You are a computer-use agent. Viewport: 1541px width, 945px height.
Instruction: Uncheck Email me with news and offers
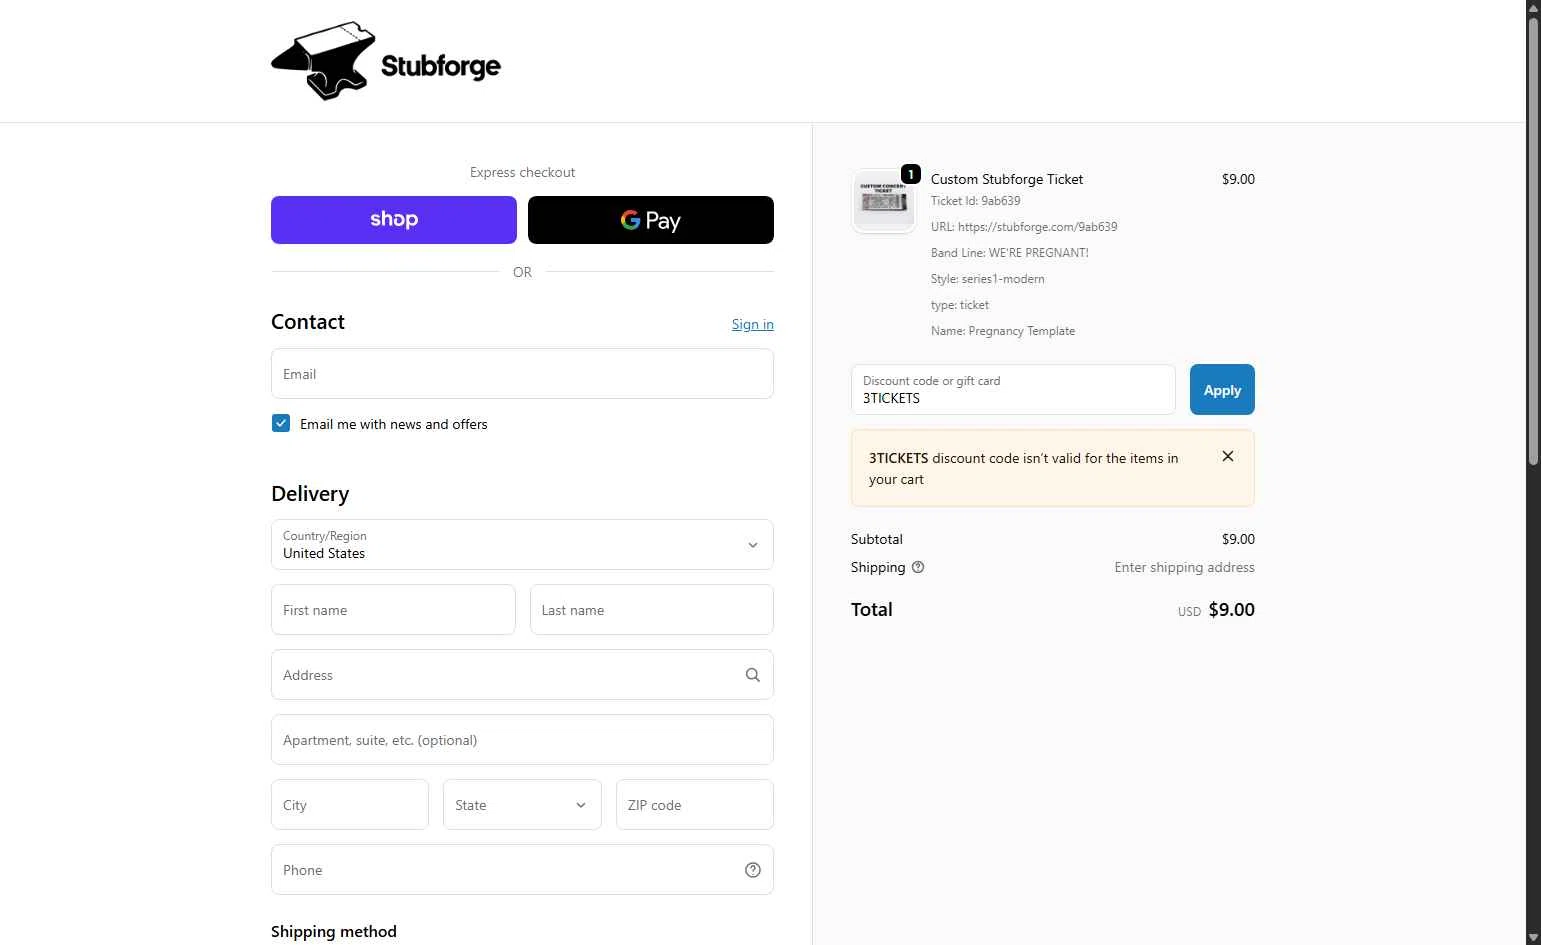(281, 423)
